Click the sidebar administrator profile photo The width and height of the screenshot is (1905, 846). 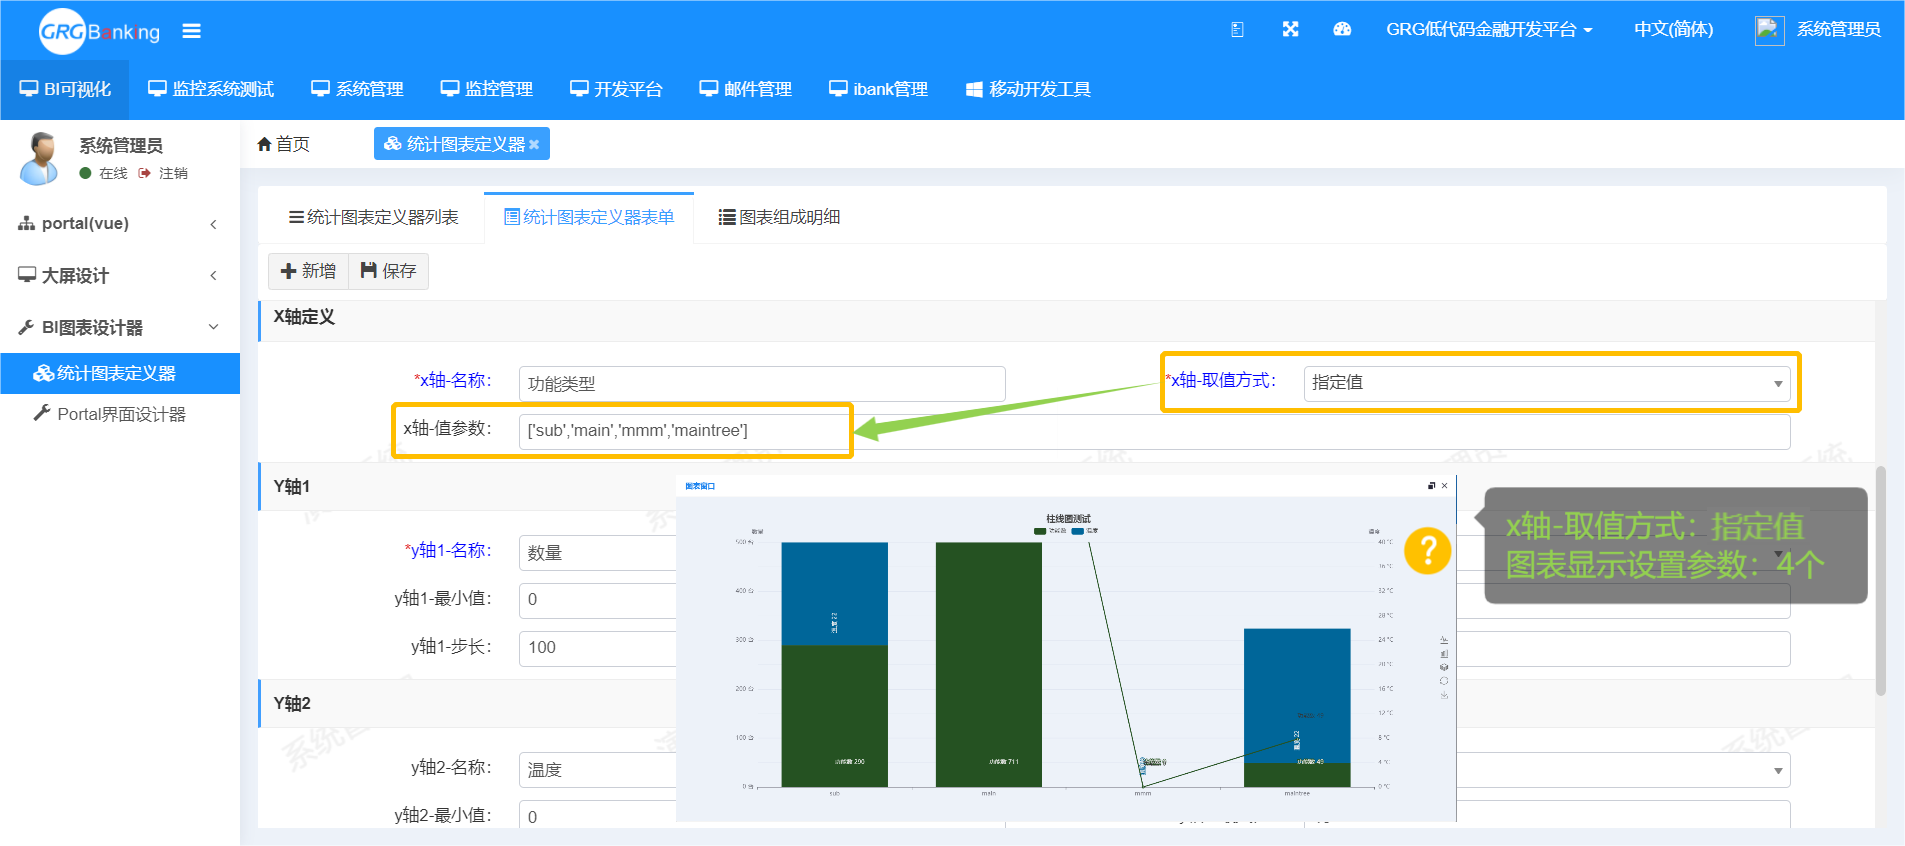(40, 158)
